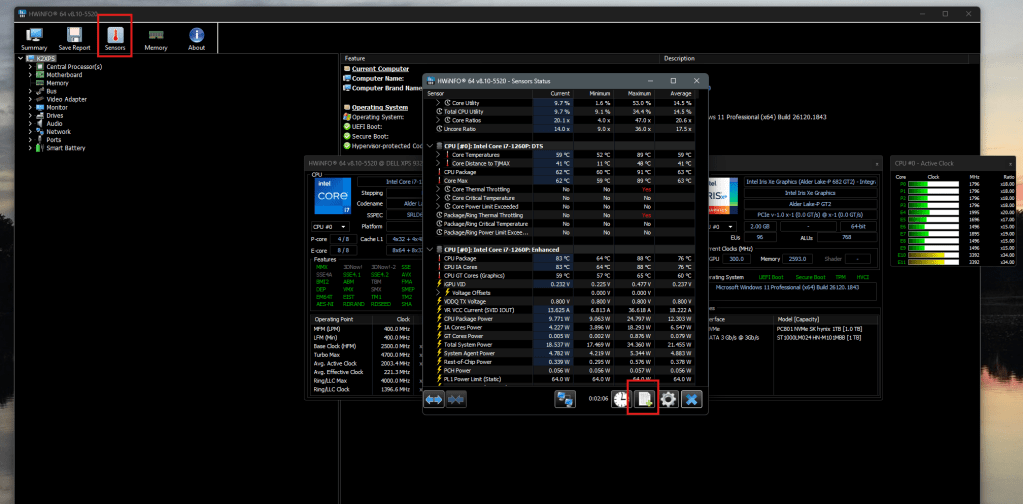
Task: Expand the Core Temperatures sensor row
Action: point(438,155)
